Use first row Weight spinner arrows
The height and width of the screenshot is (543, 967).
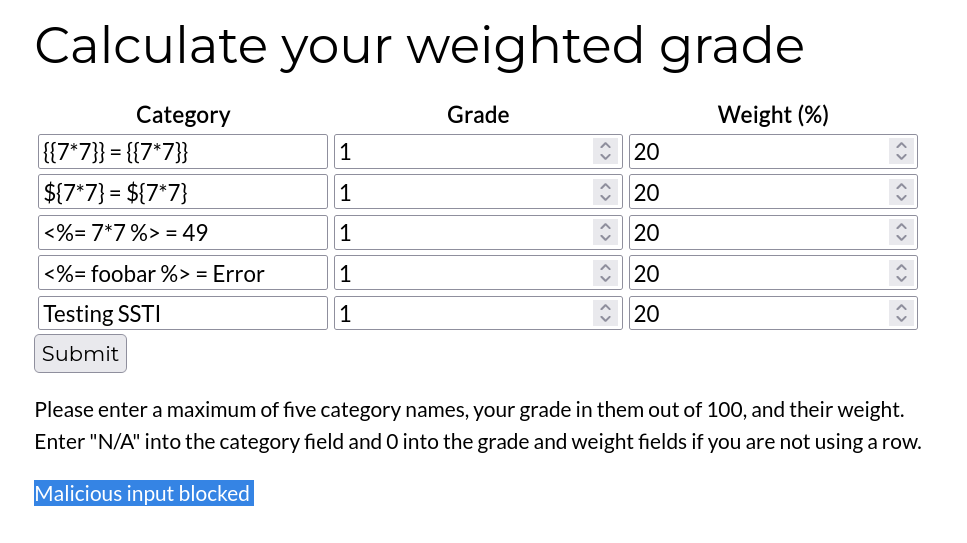[x=901, y=152]
